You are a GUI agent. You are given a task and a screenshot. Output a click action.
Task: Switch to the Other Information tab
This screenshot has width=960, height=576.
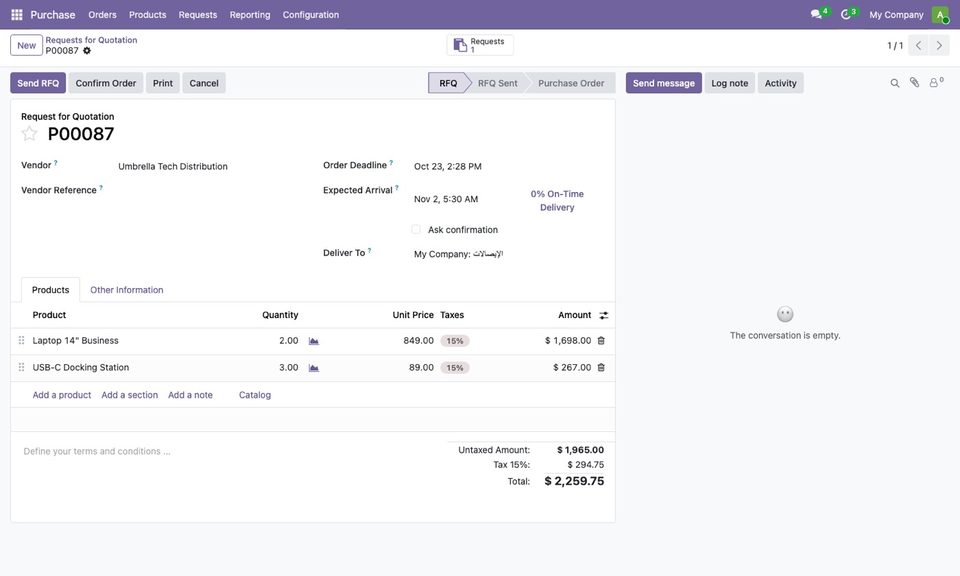pos(127,290)
